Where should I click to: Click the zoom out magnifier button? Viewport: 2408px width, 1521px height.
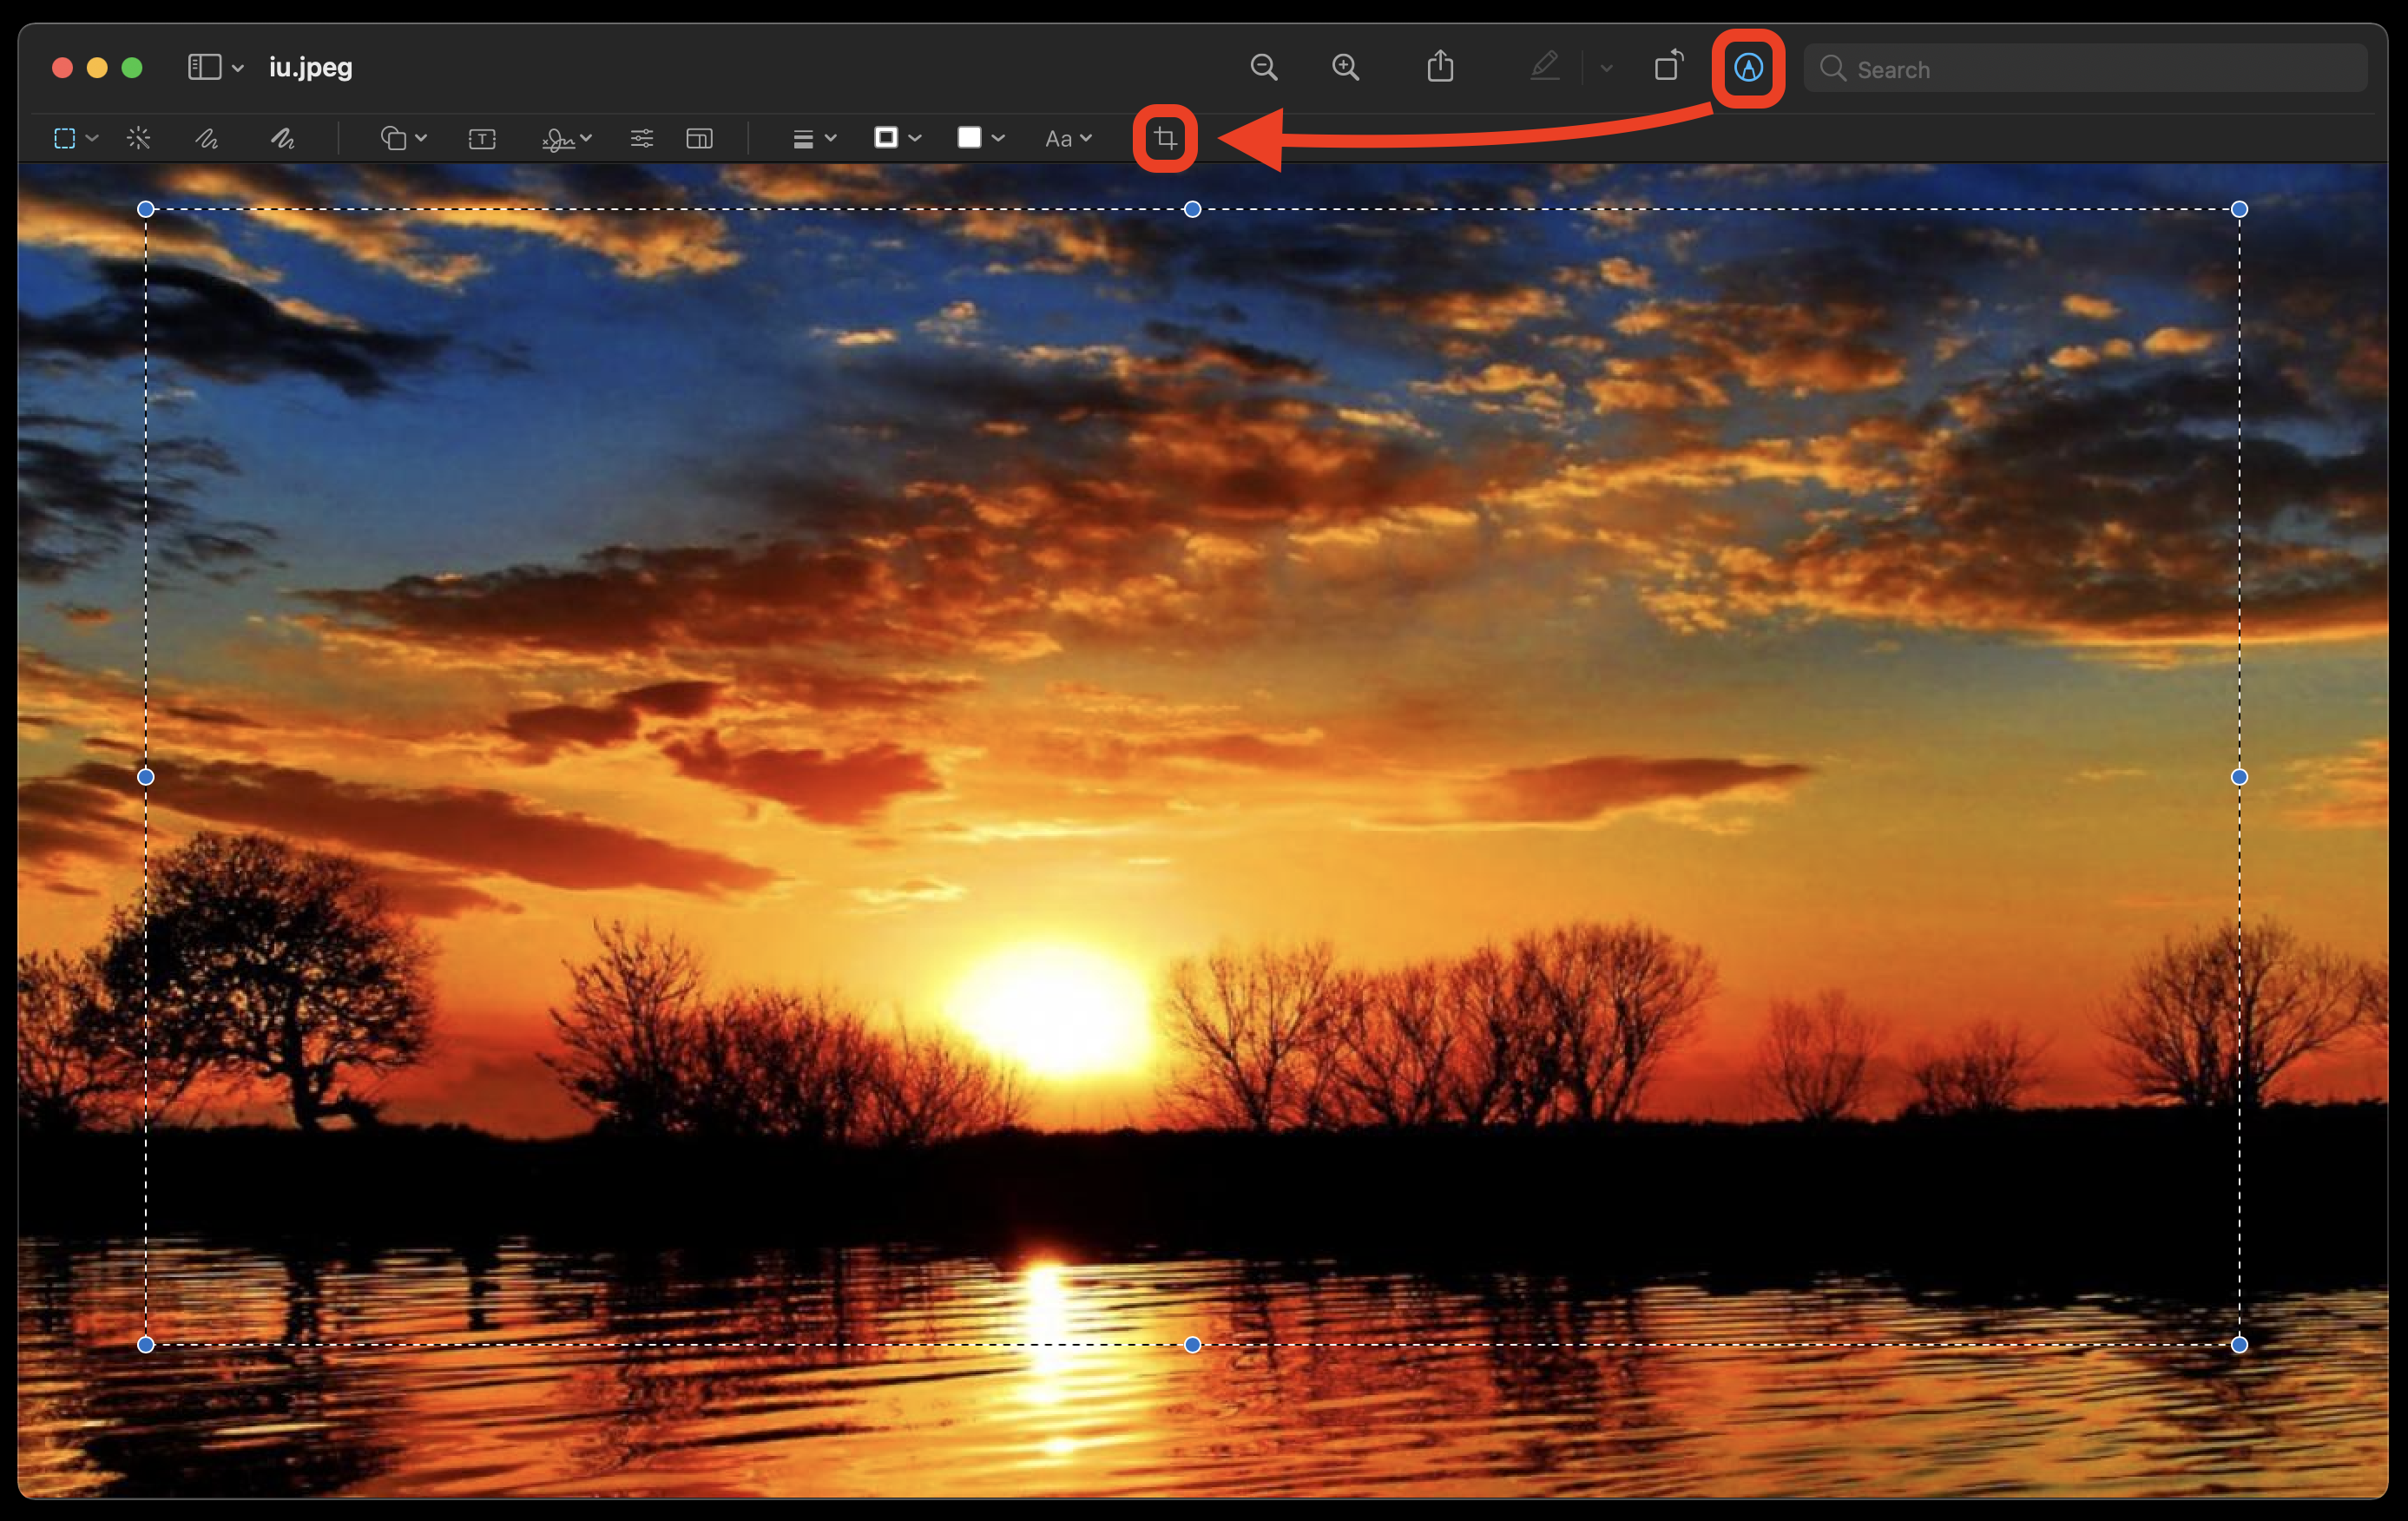(x=1265, y=67)
